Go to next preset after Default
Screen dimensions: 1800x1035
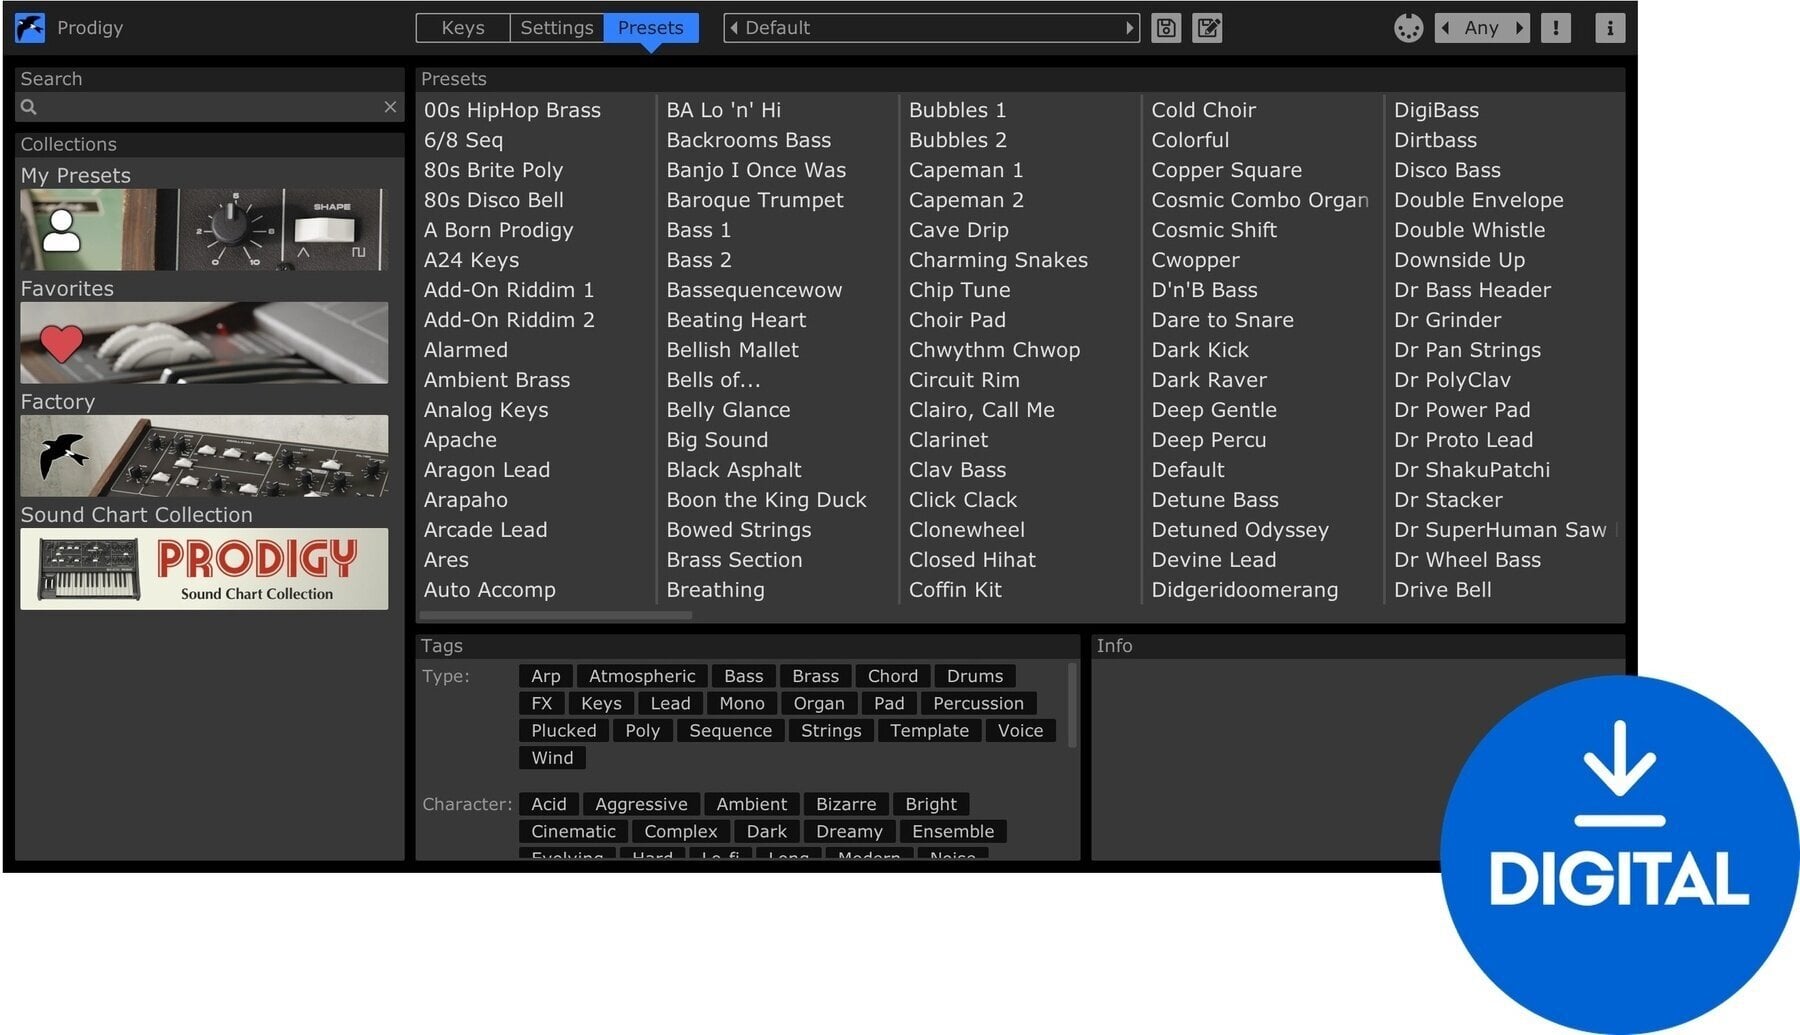pyautogui.click(x=1130, y=28)
